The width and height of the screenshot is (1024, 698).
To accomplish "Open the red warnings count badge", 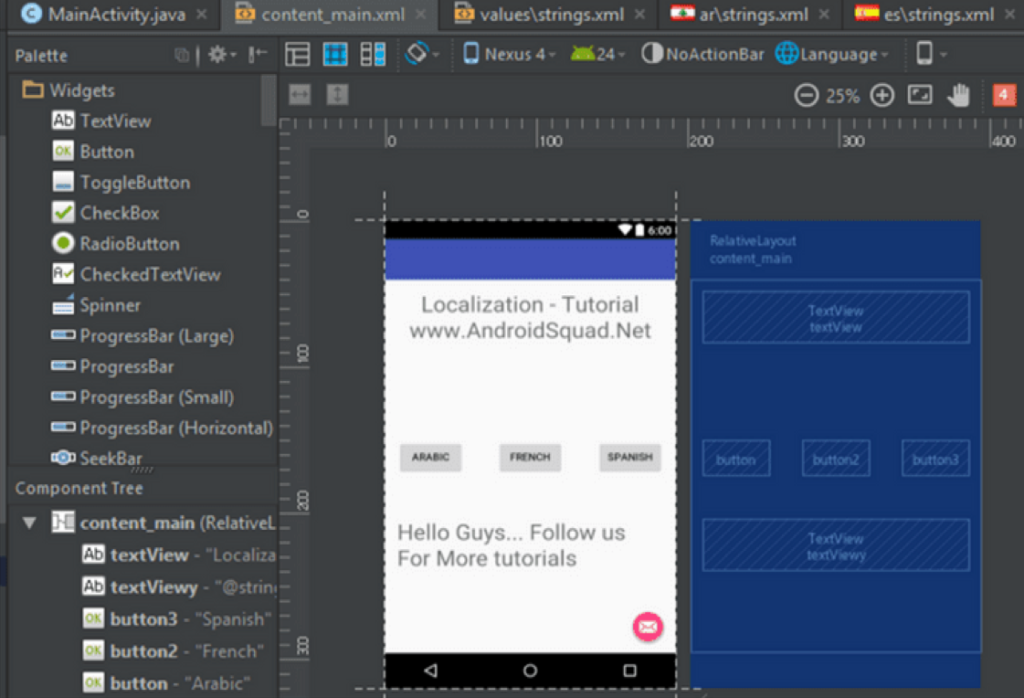I will (x=1003, y=95).
